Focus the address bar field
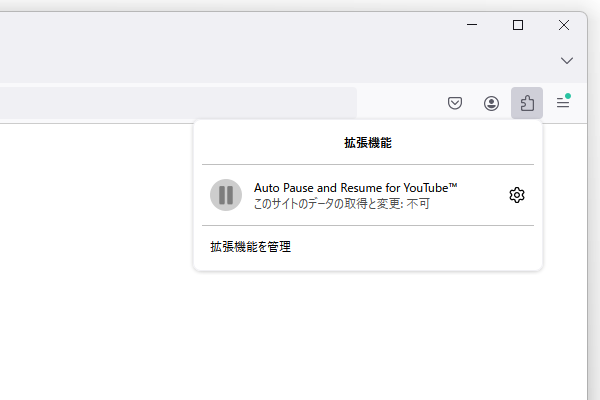 [x=178, y=103]
